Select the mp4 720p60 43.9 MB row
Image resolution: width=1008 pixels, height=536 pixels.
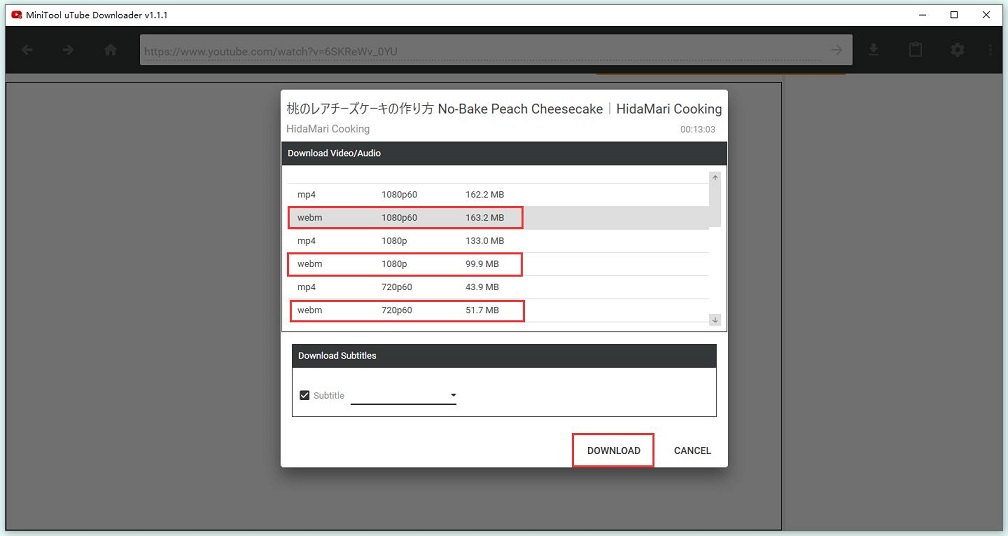point(496,287)
